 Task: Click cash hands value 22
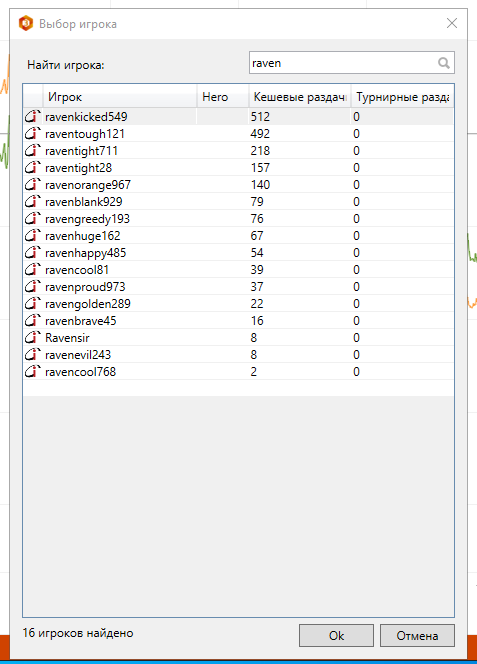pos(257,303)
